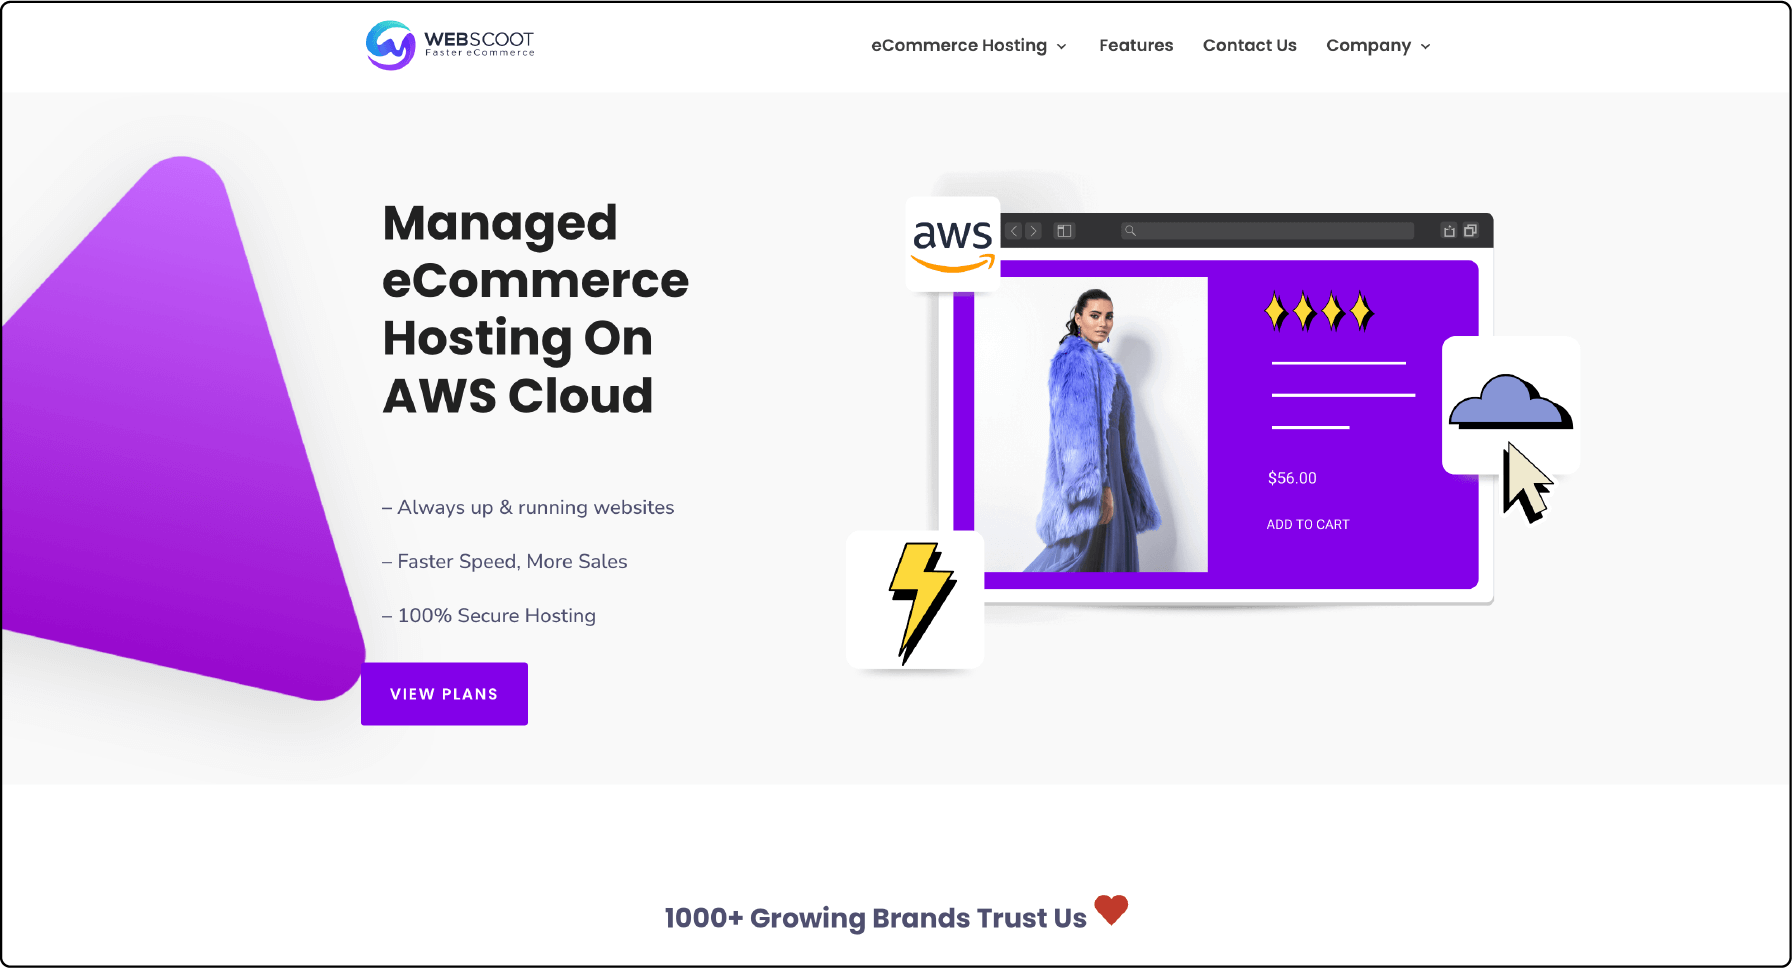Screen dimensions: 1792x968
Task: Click the browser forward arrow icon
Action: pos(1034,231)
